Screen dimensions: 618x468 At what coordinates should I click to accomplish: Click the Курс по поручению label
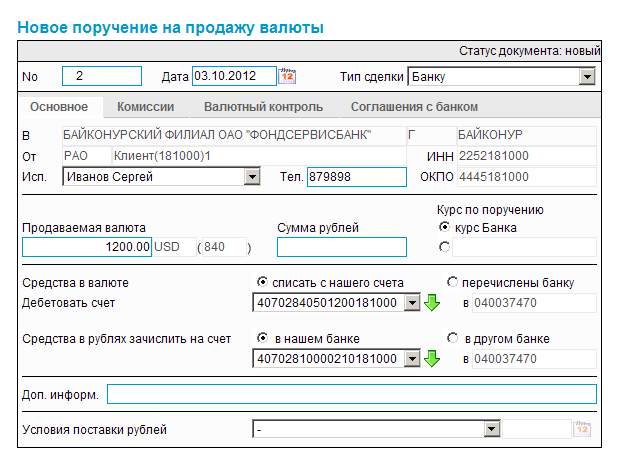[x=490, y=209]
